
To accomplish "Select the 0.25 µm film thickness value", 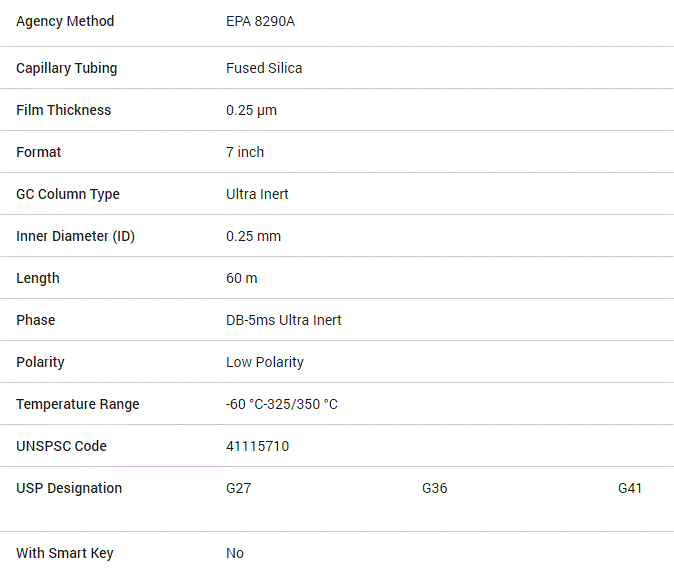I will [251, 110].
